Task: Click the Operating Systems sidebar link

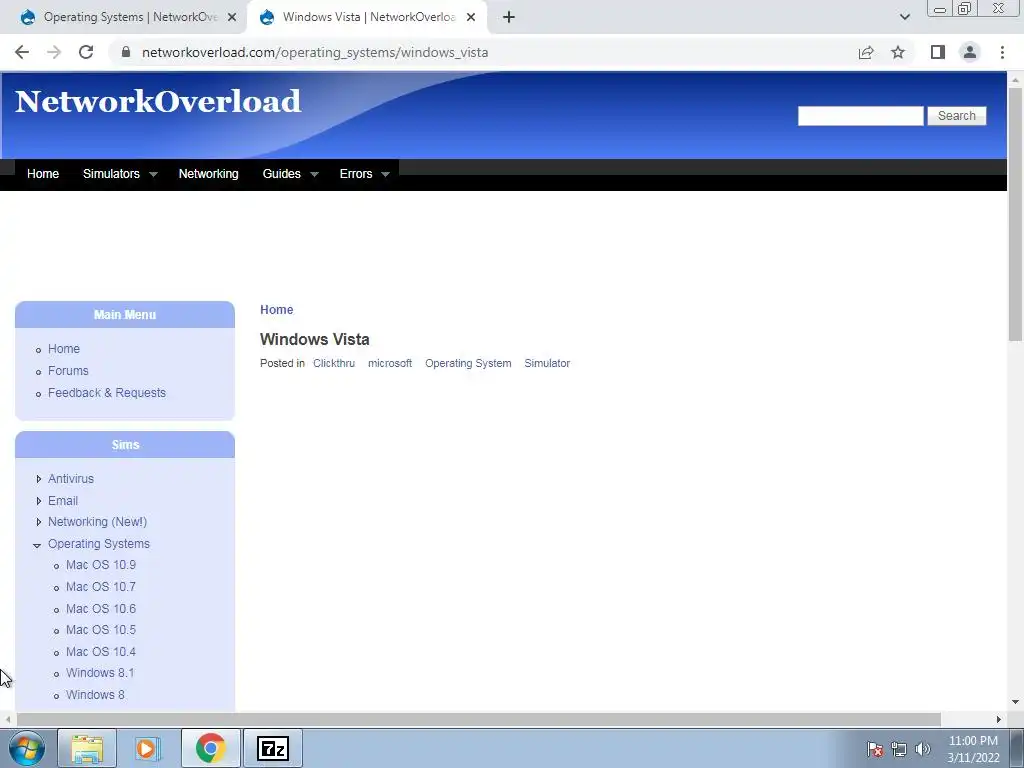Action: [99, 543]
